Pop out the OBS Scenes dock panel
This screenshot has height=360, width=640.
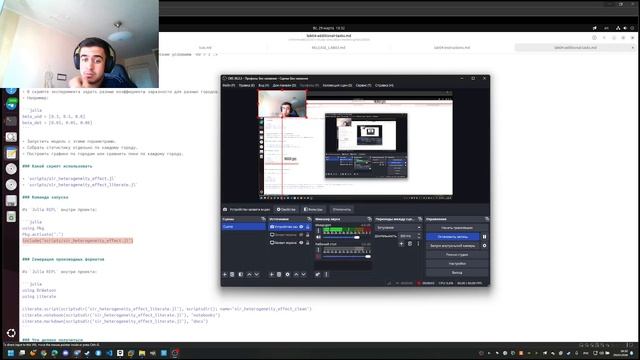tap(263, 219)
